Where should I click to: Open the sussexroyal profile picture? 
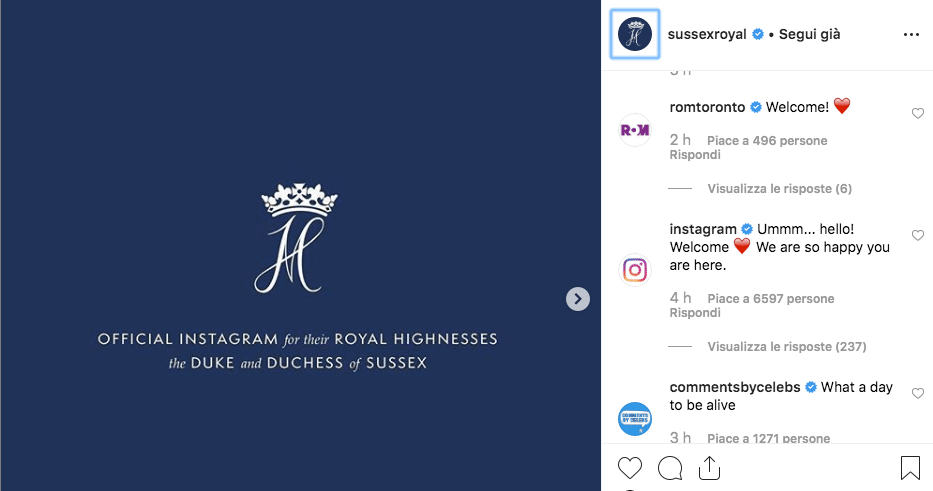635,34
